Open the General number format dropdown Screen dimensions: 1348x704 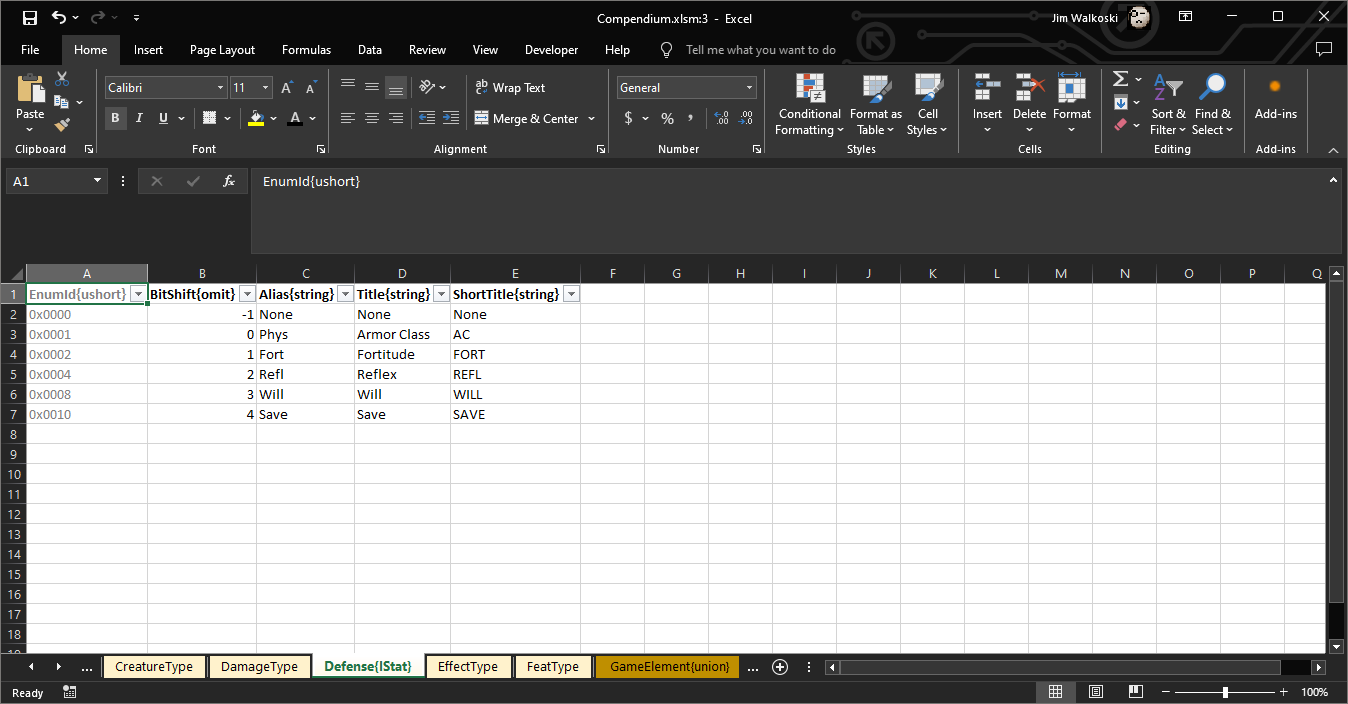tap(749, 88)
